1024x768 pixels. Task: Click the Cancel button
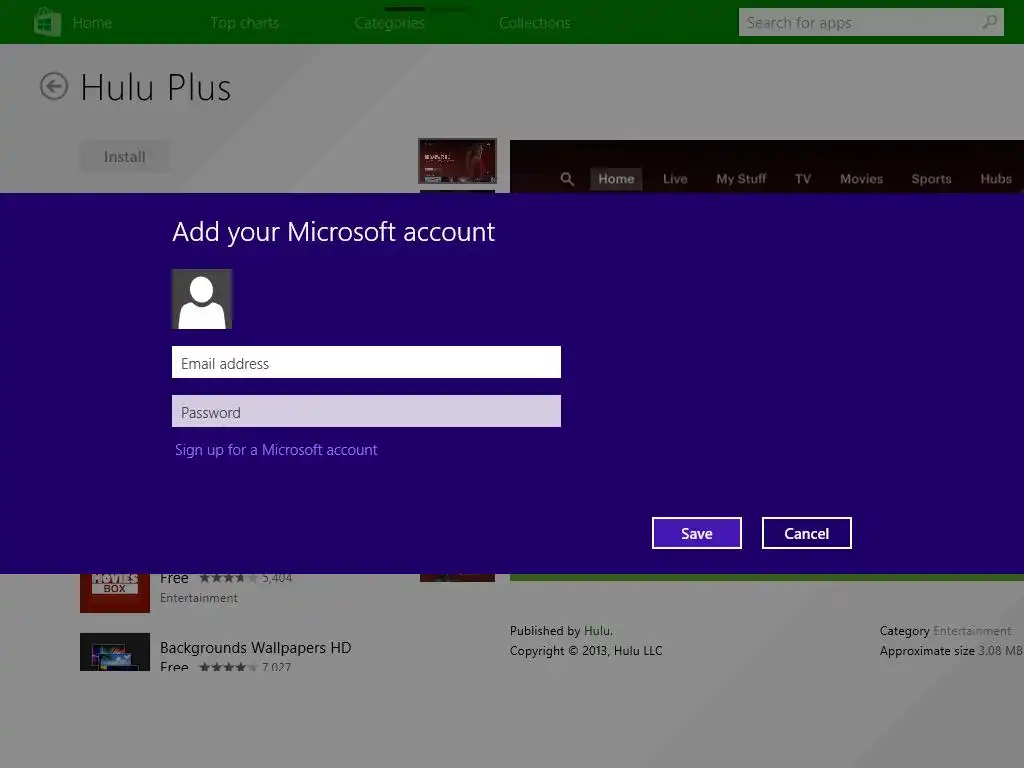coord(807,533)
